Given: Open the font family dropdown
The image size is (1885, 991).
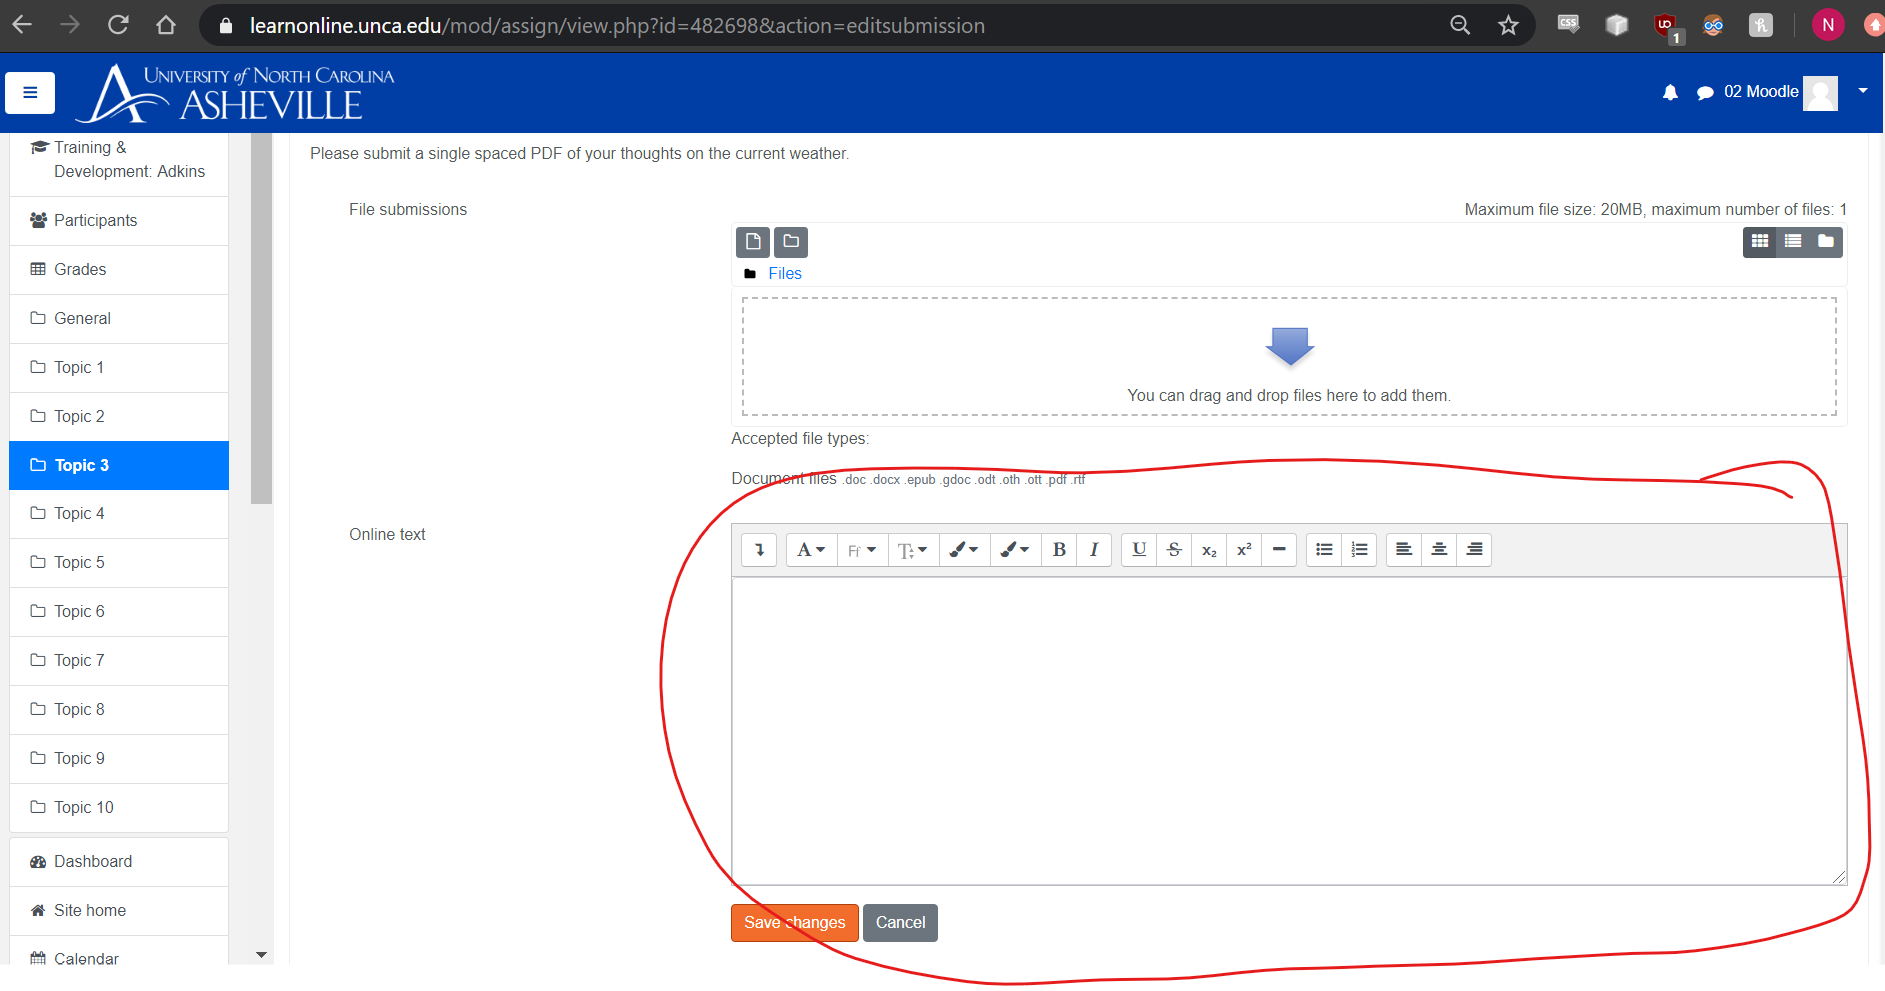Looking at the screenshot, I should (x=862, y=549).
